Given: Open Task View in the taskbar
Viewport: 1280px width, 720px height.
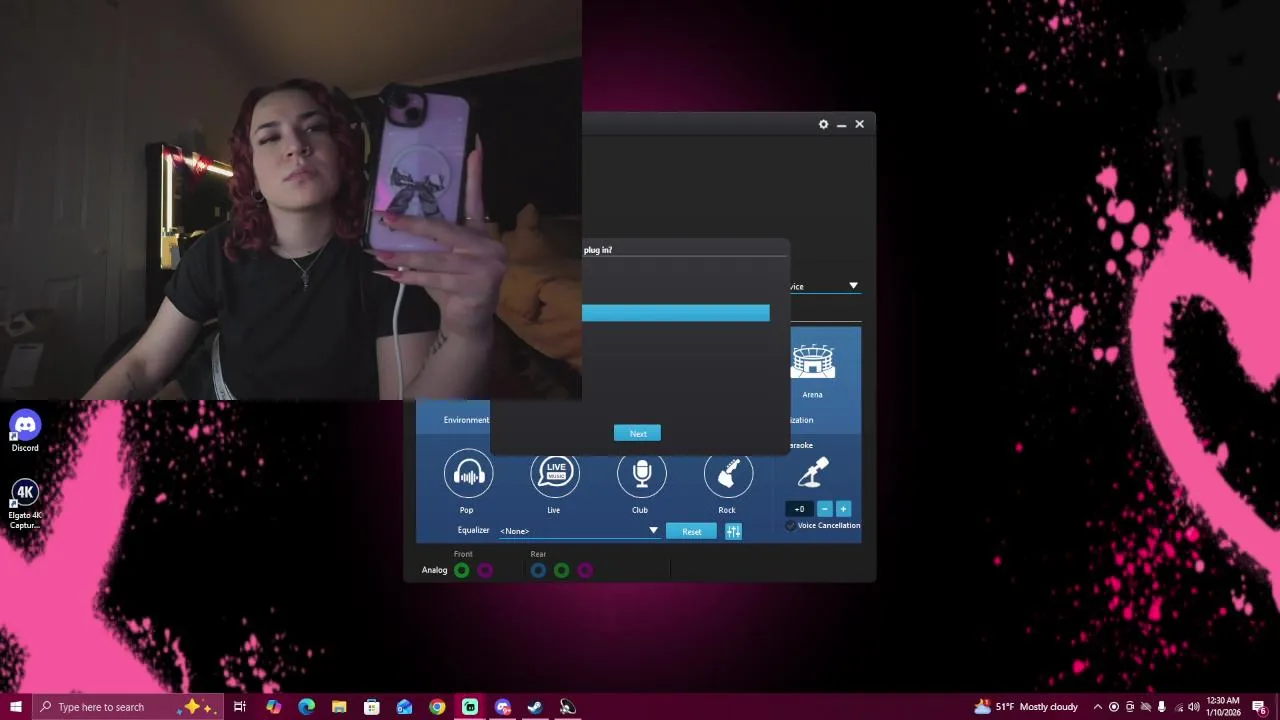Looking at the screenshot, I should click(x=240, y=707).
